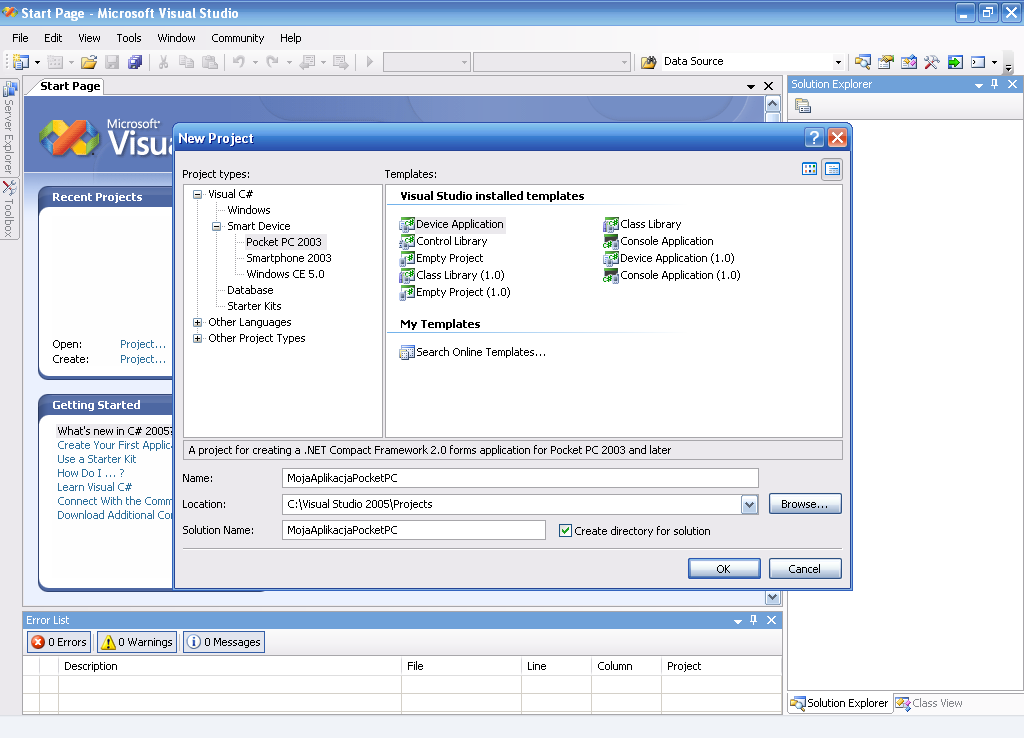Toggle the 0 Warnings filter
1024x738 pixels.
137,642
